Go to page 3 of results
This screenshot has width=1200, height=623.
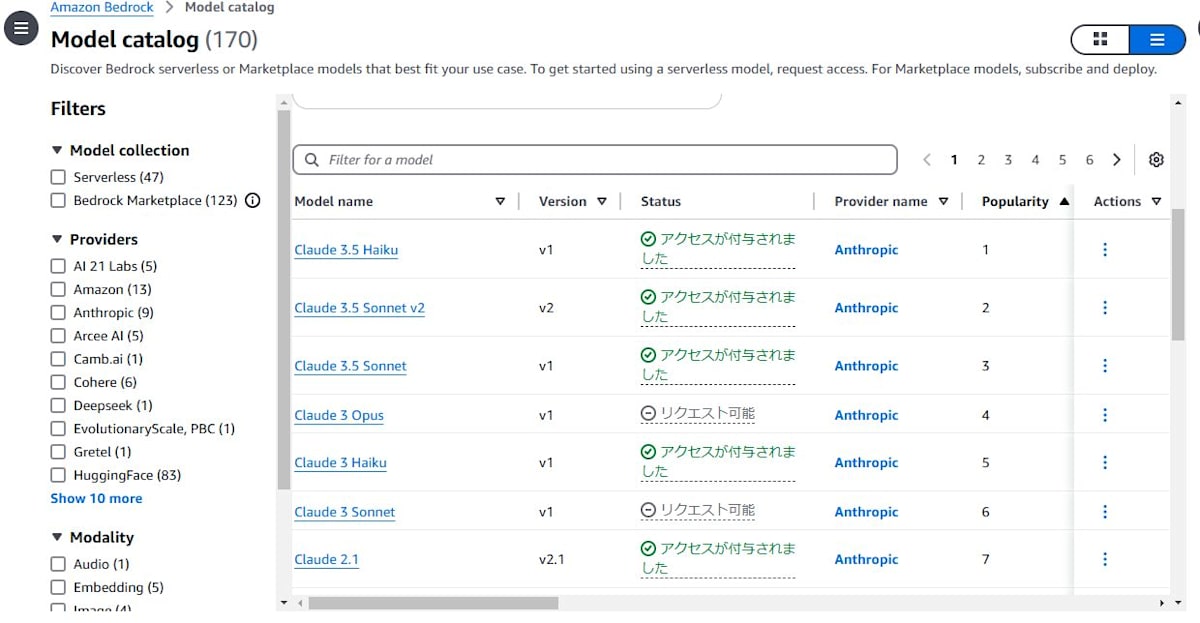1008,160
